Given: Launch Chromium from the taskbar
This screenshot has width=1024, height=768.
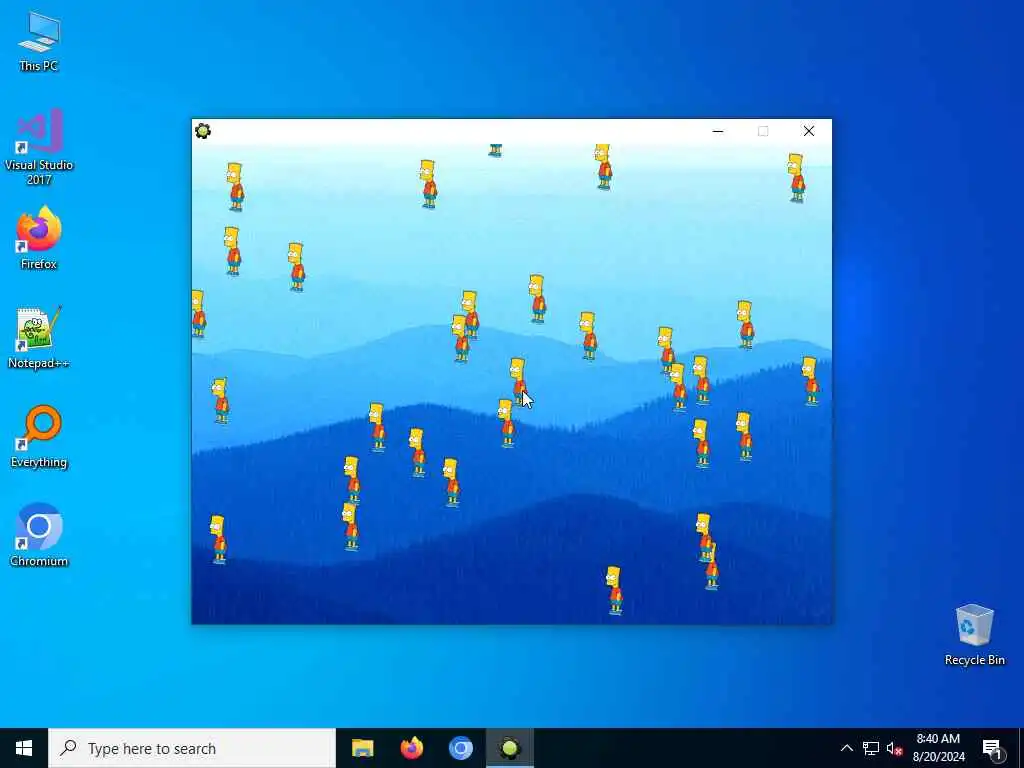Looking at the screenshot, I should [460, 748].
